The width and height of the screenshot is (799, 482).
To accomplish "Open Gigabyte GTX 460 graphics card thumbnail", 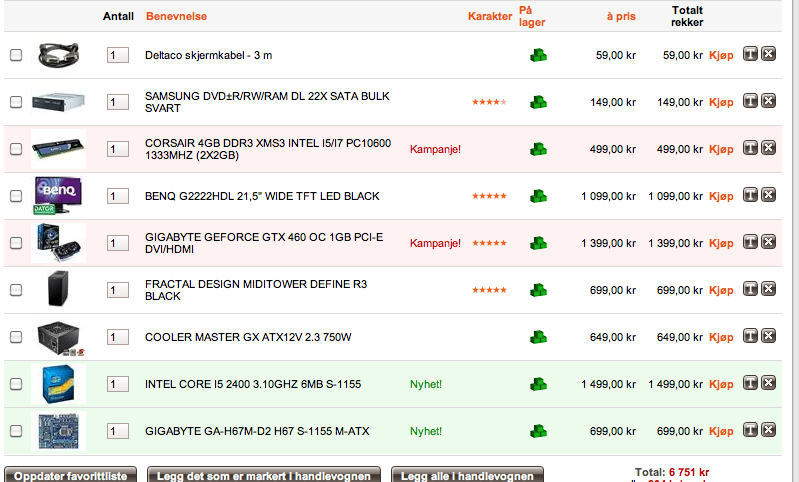I will click(58, 243).
